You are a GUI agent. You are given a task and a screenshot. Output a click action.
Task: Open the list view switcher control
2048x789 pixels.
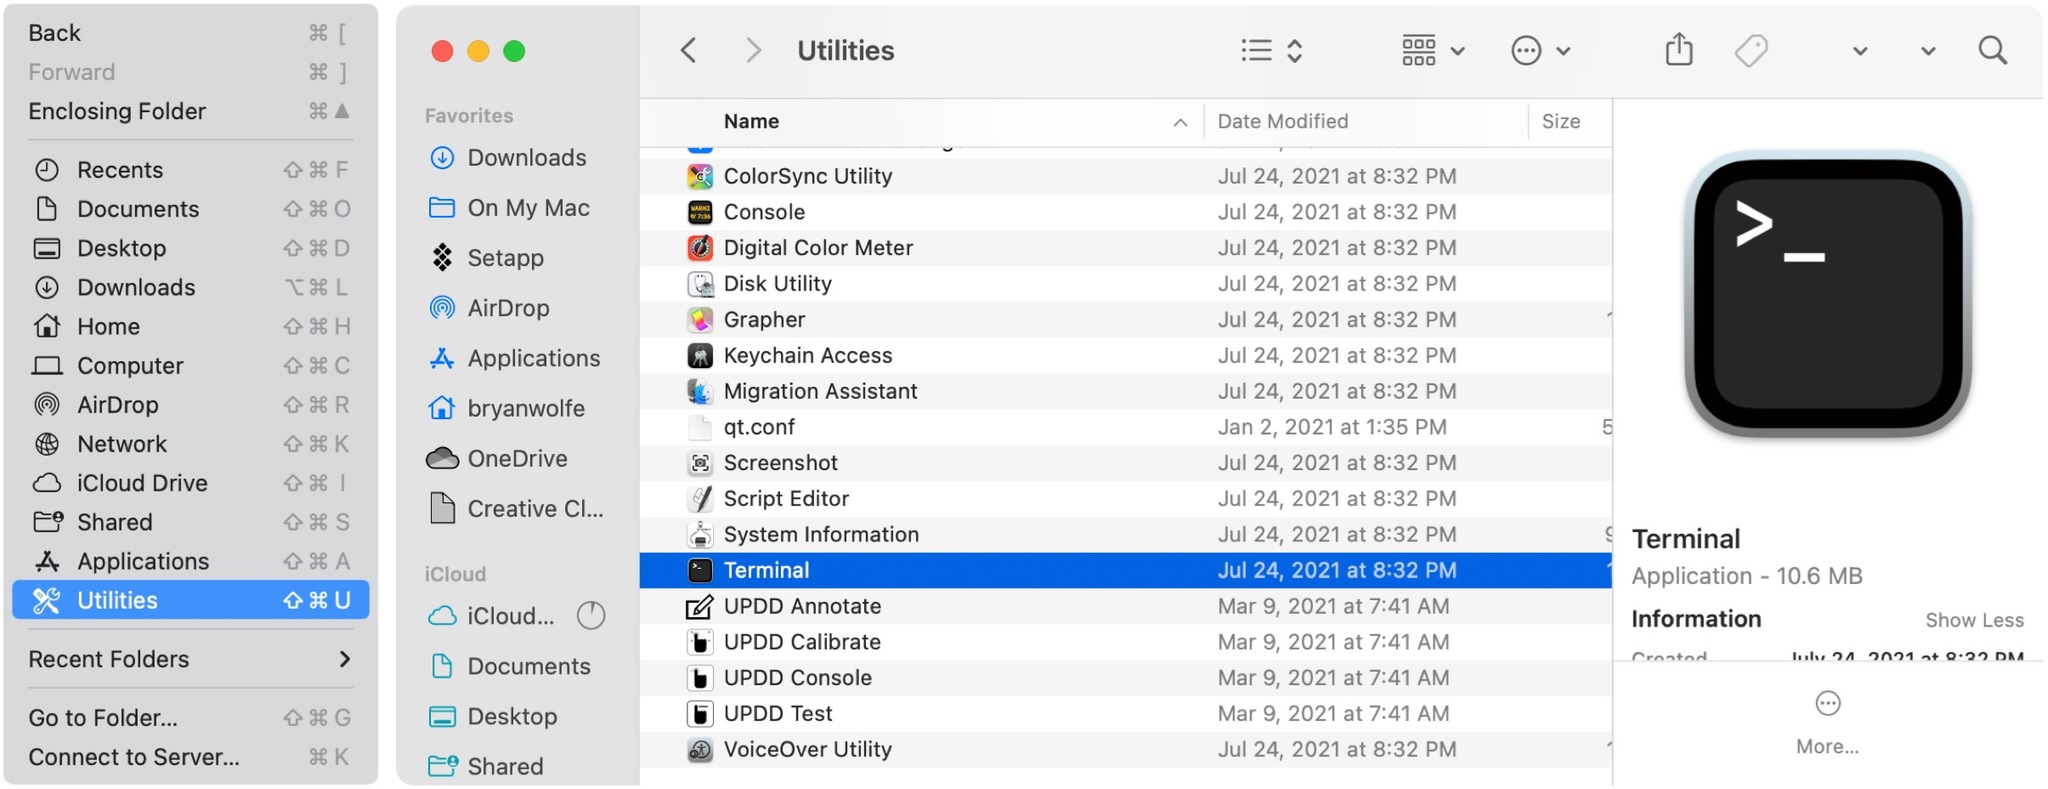click(x=1271, y=50)
